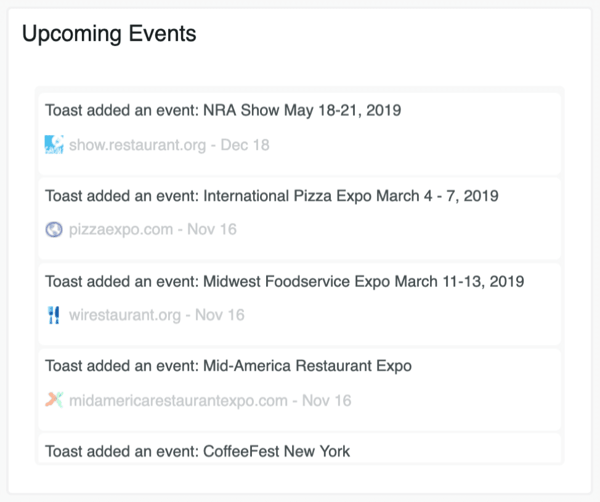This screenshot has width=600, height=502.
Task: Click the Nov 16 date after wirestaurant.org
Action: [221, 315]
